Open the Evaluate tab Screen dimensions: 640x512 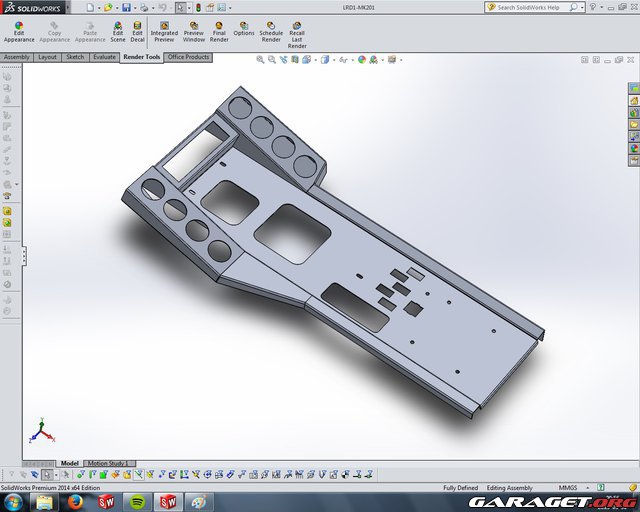pyautogui.click(x=104, y=57)
